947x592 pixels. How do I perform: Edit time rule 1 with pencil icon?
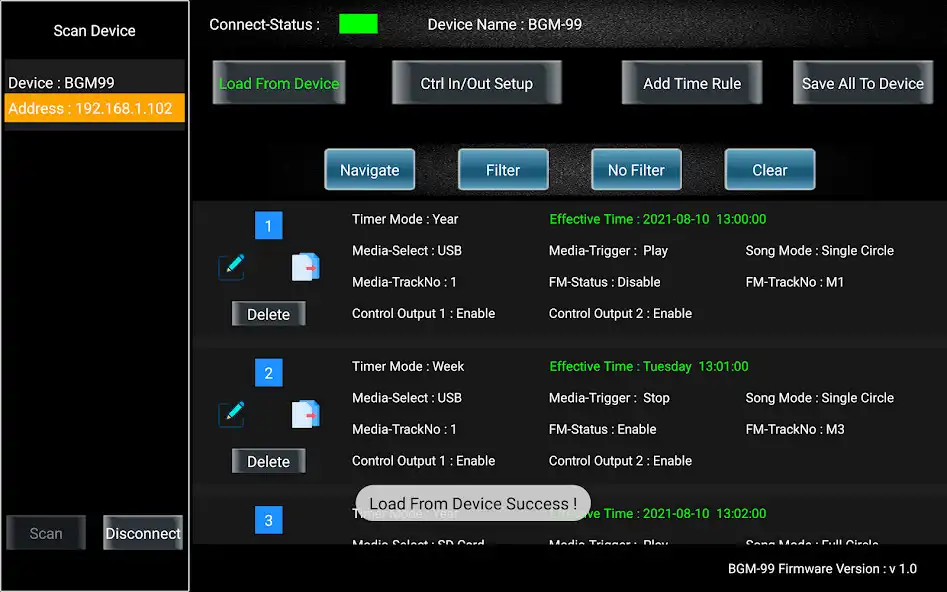coord(231,266)
